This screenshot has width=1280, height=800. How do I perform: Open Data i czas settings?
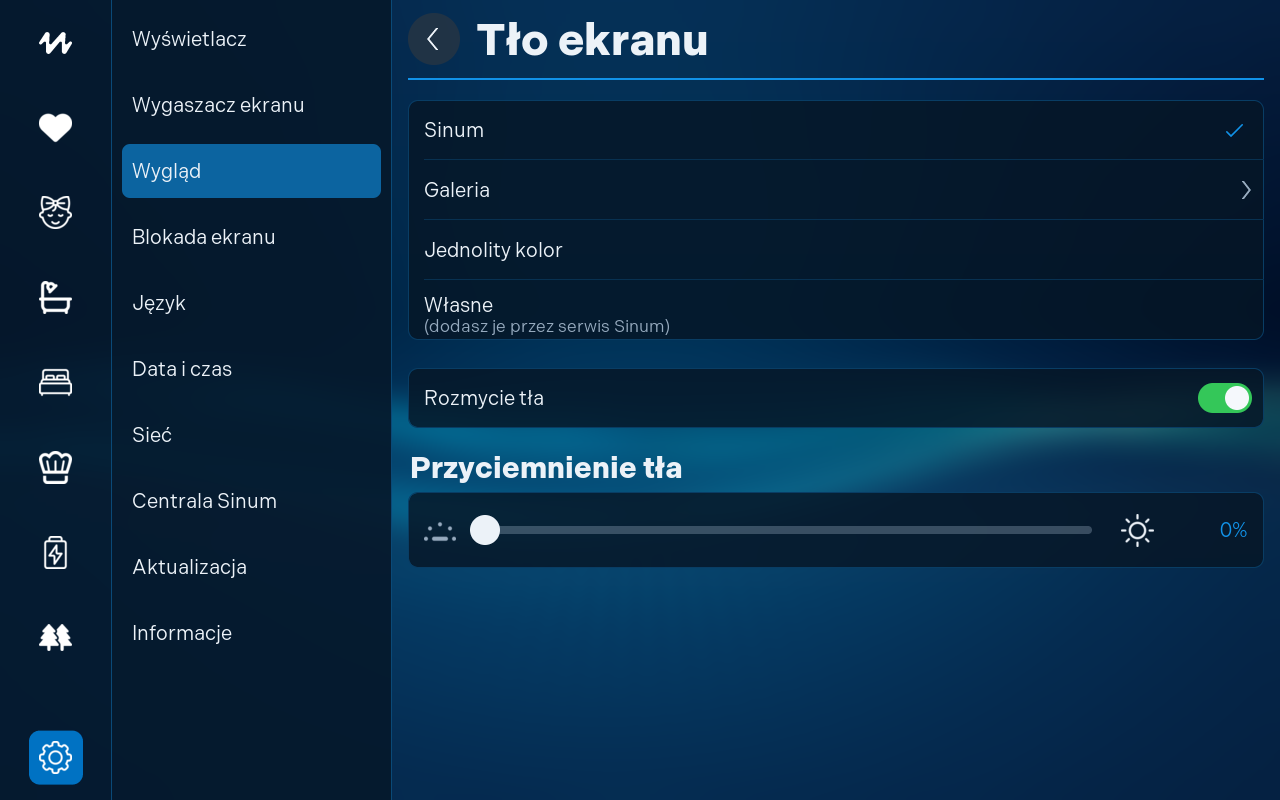[x=251, y=369]
